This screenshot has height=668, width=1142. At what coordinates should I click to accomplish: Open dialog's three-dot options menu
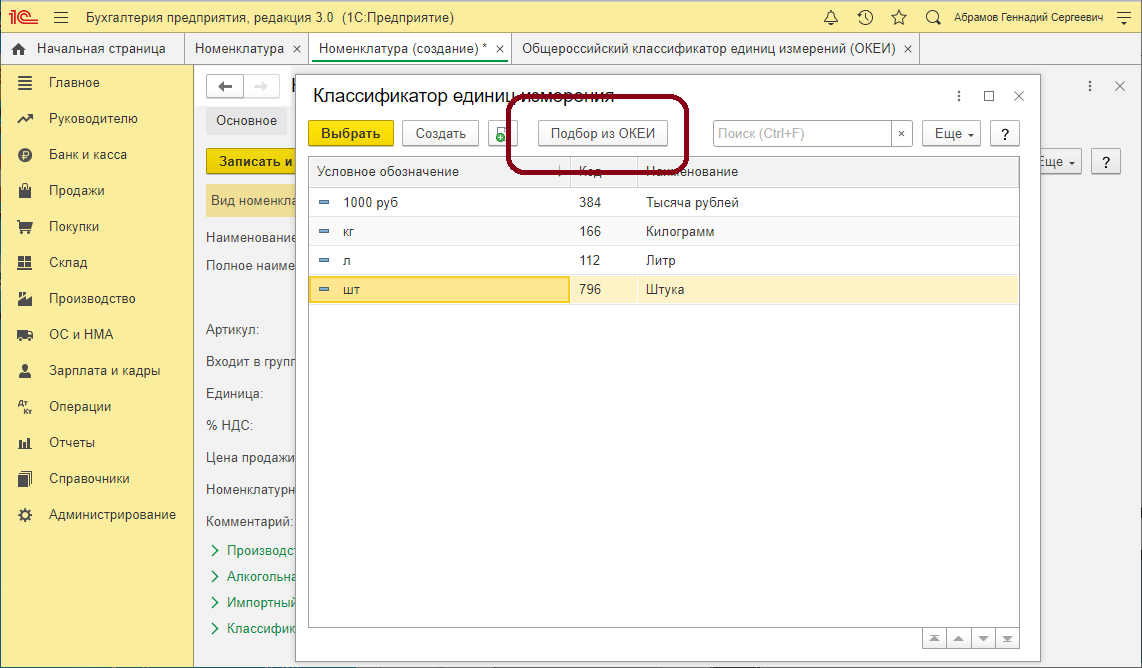959,96
